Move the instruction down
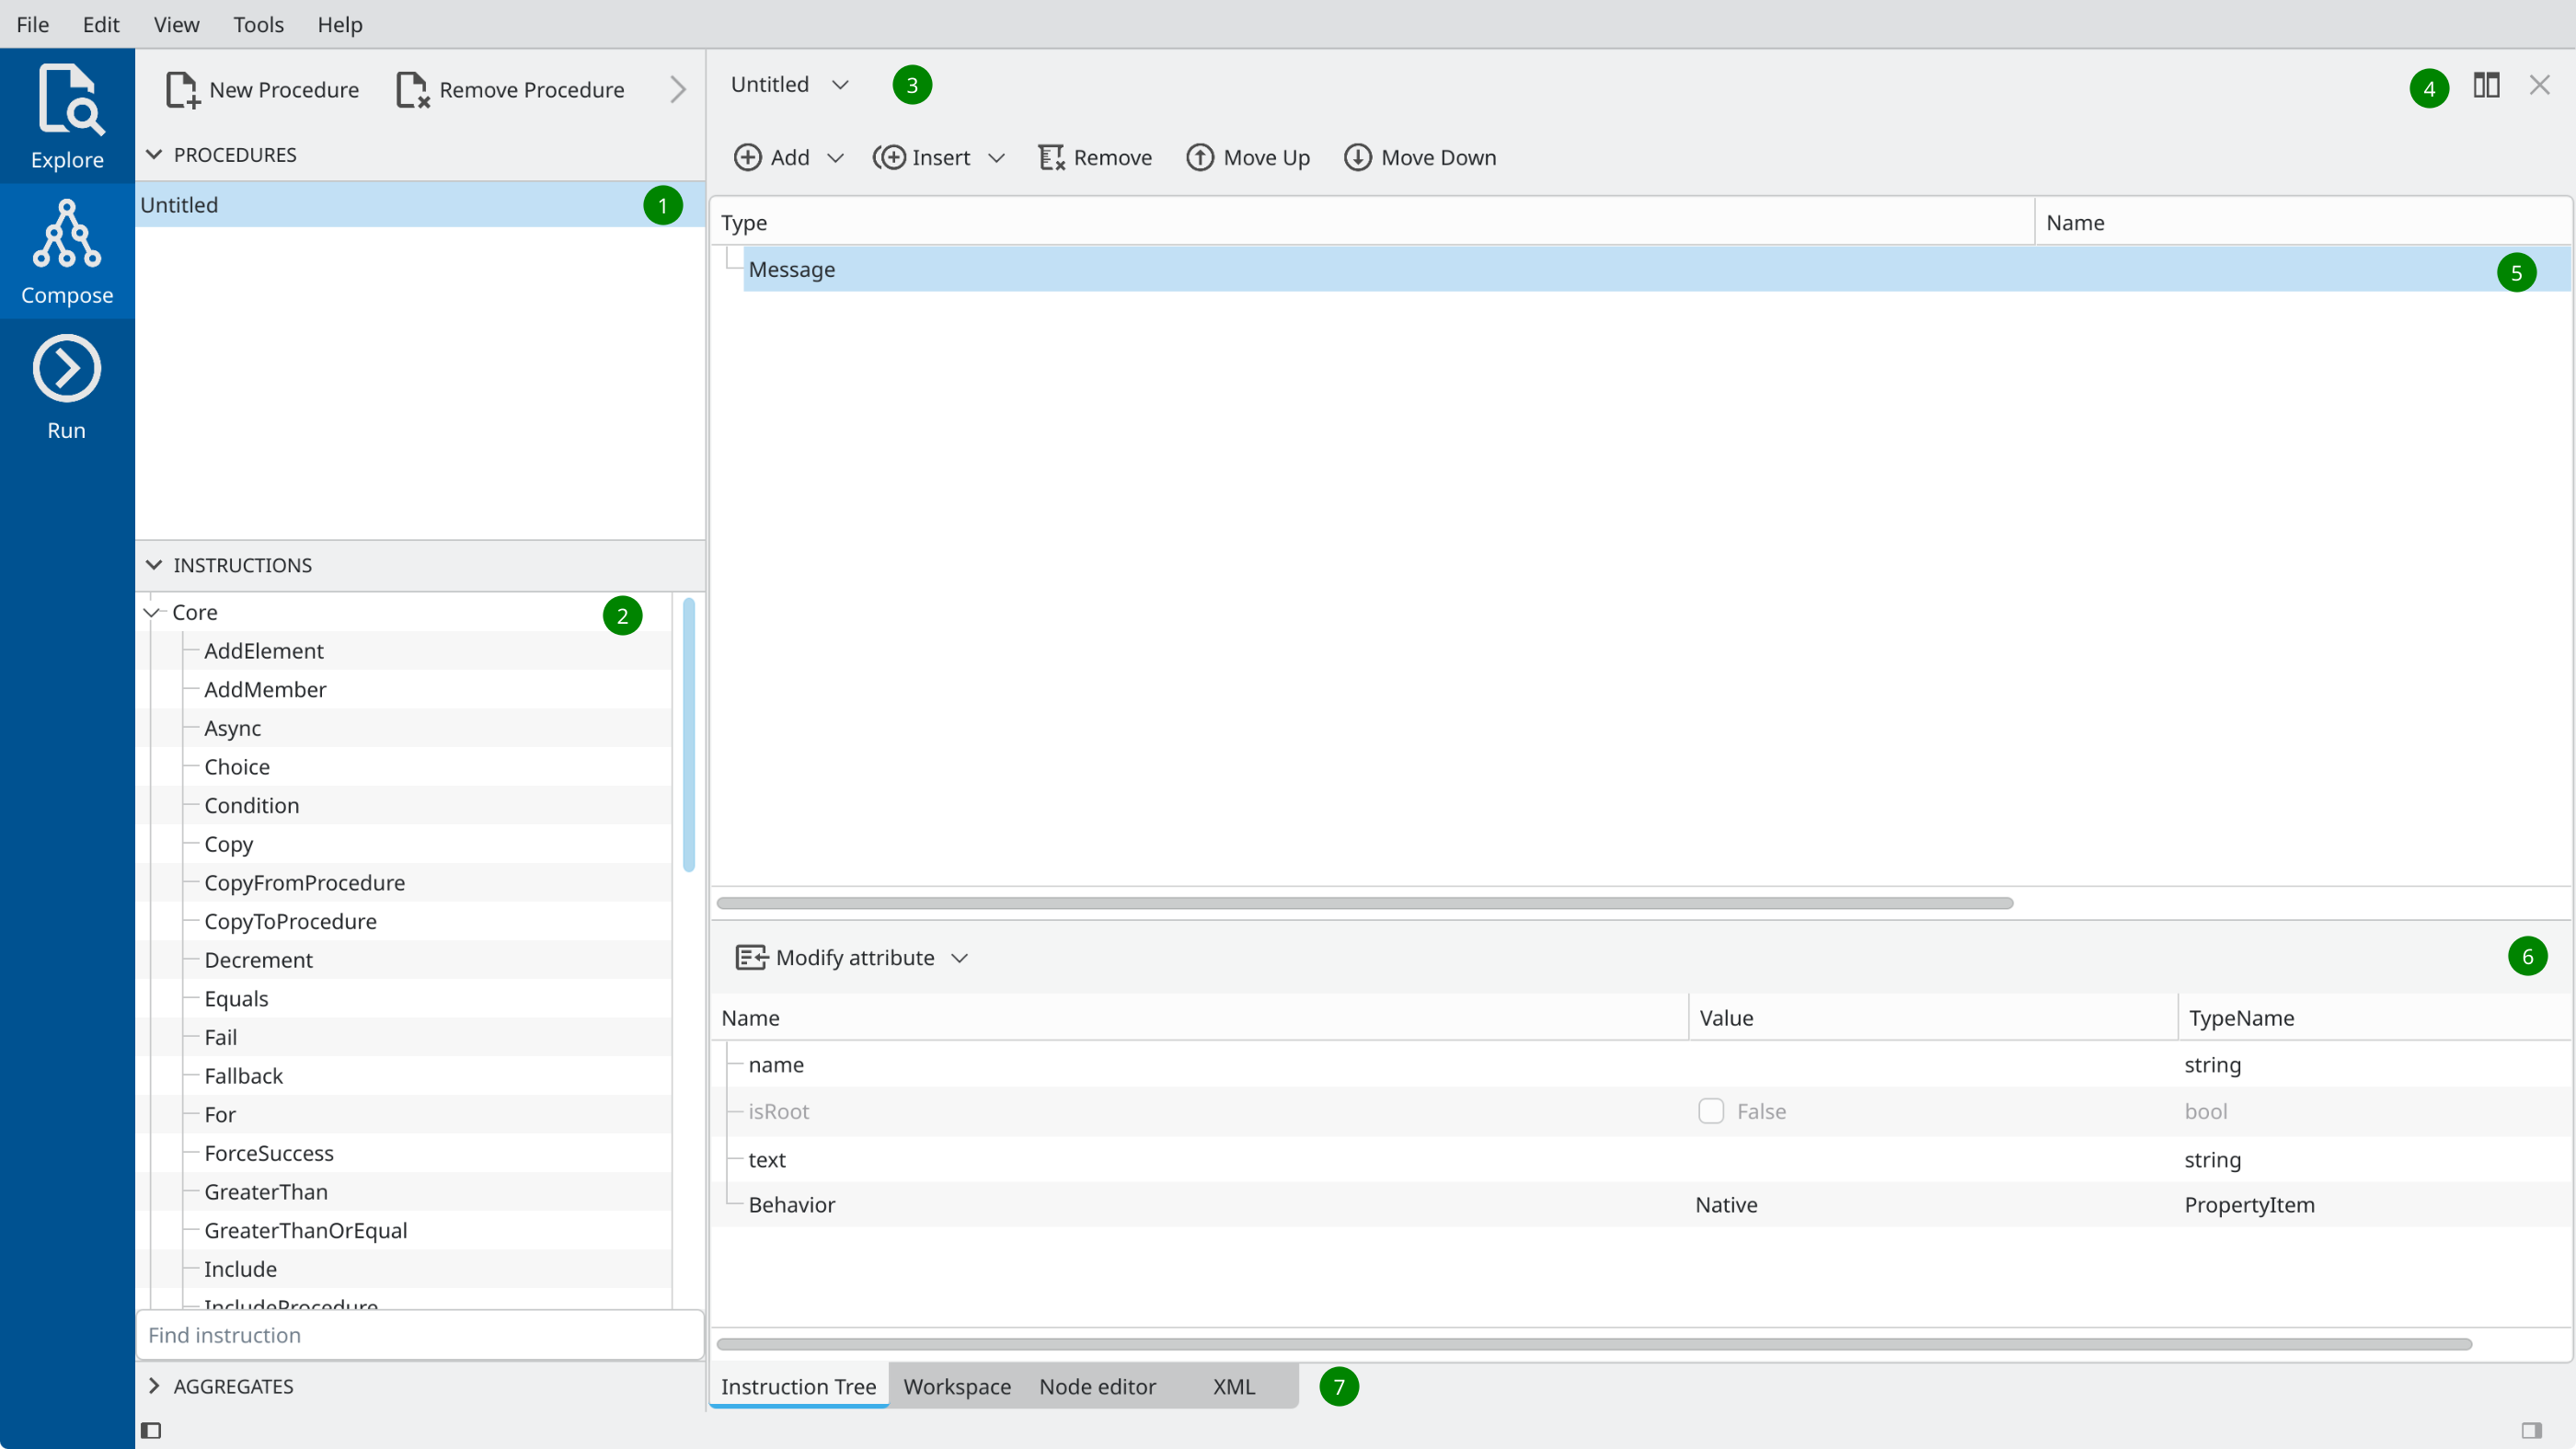Viewport: 2576px width, 1449px height. [1419, 158]
